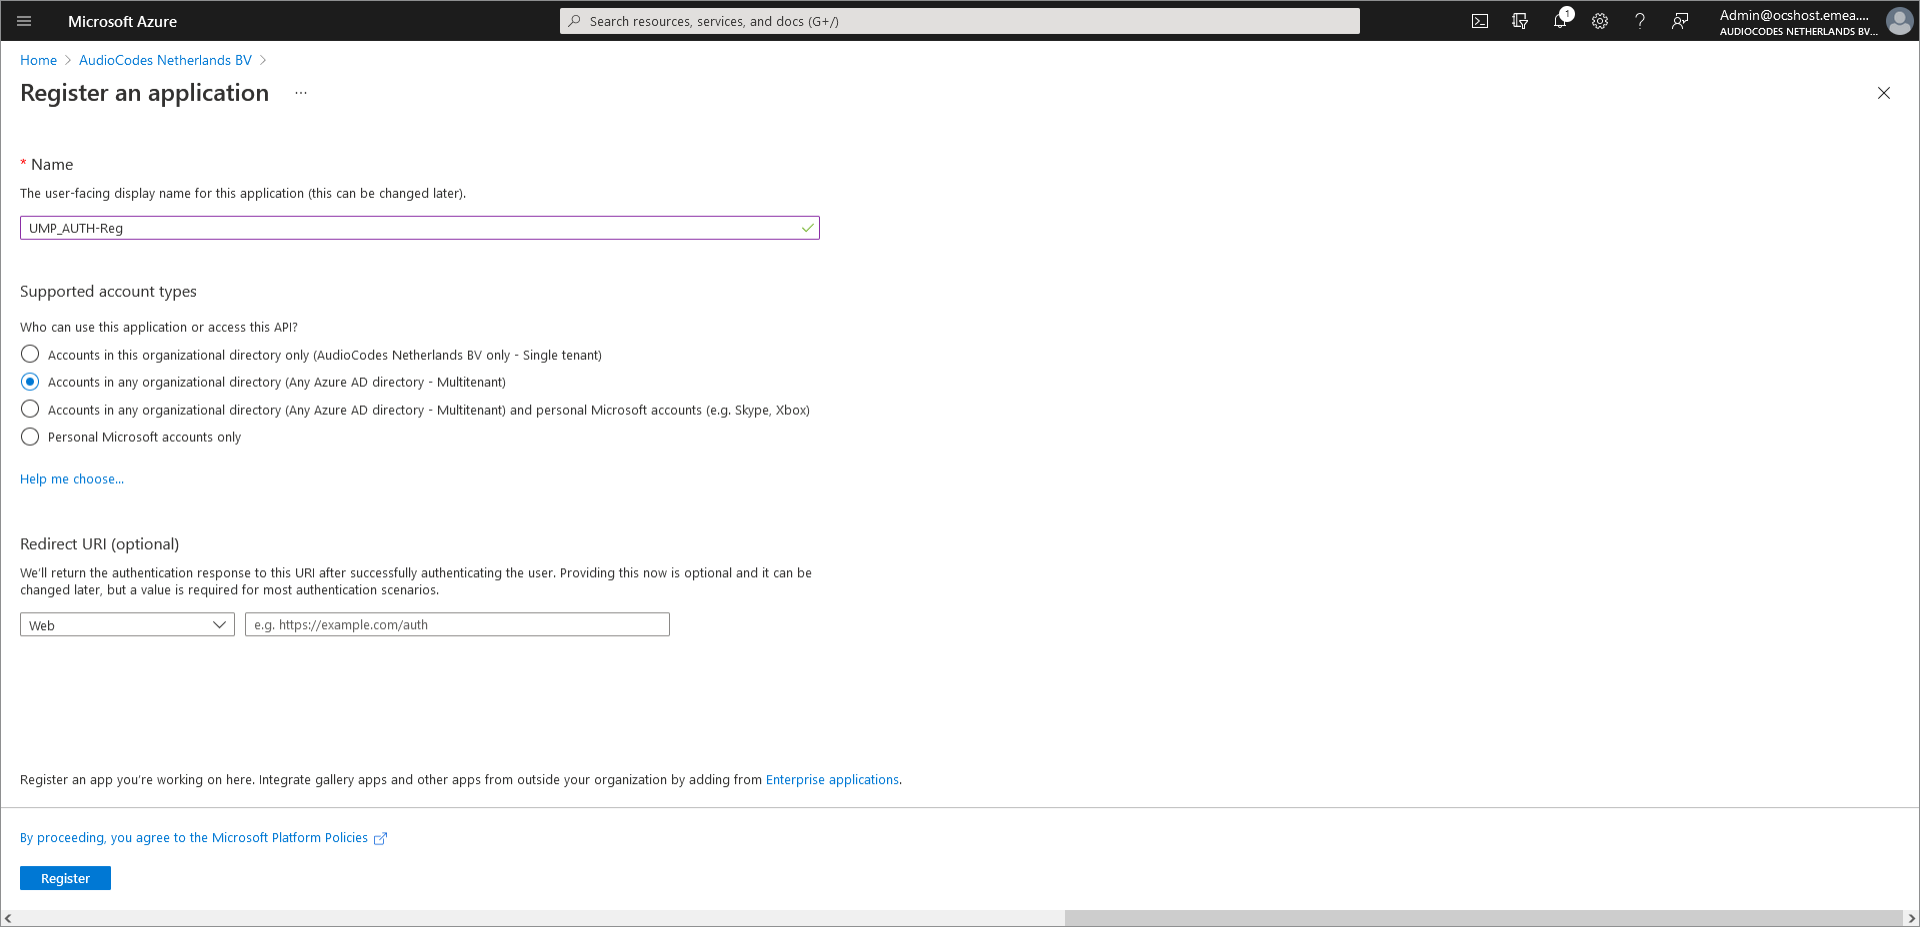Open portal settings gear
1920x927 pixels.
(1600, 21)
